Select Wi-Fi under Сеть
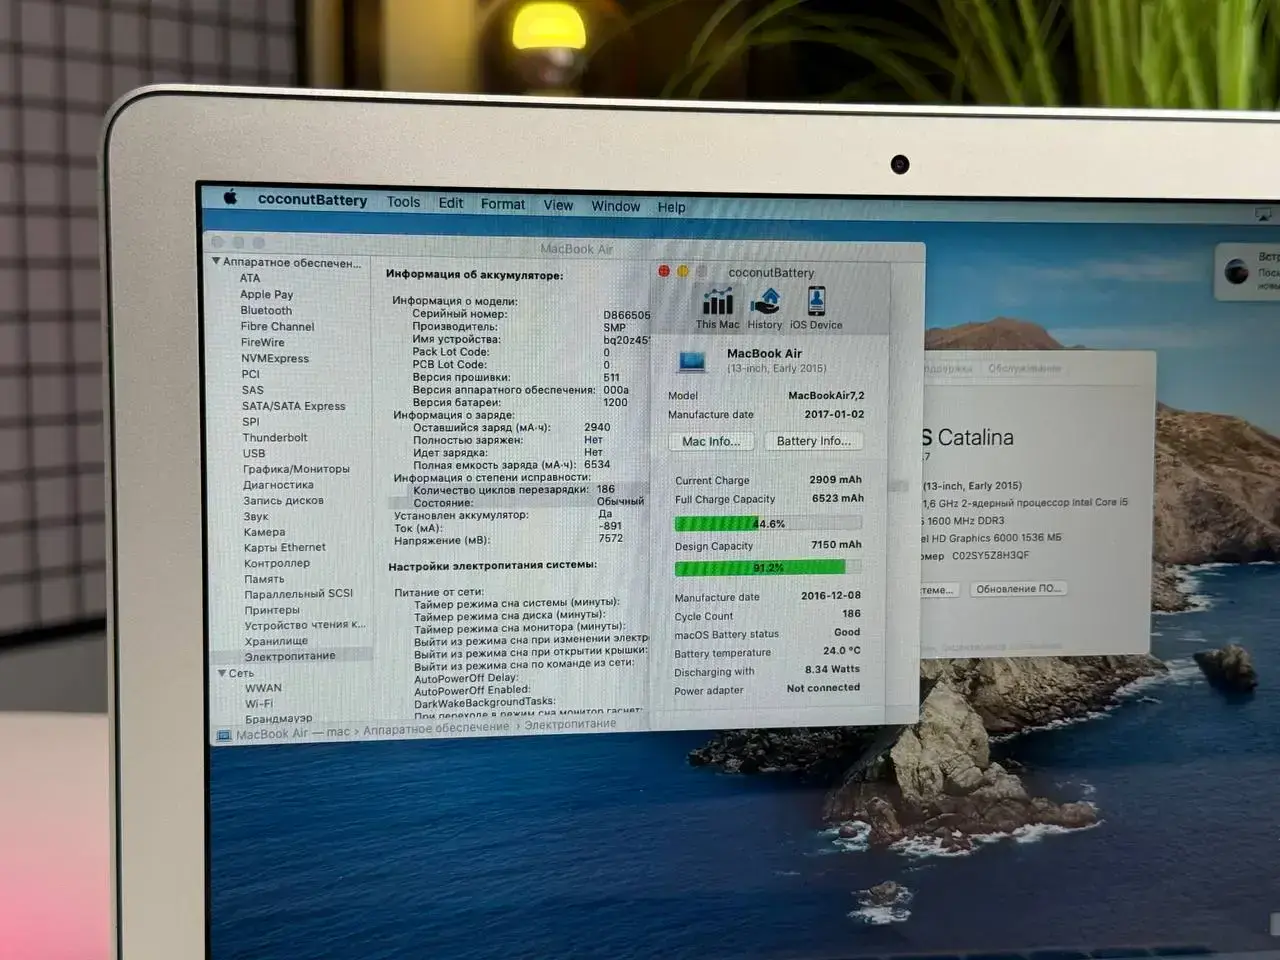The width and height of the screenshot is (1280, 960). click(259, 703)
